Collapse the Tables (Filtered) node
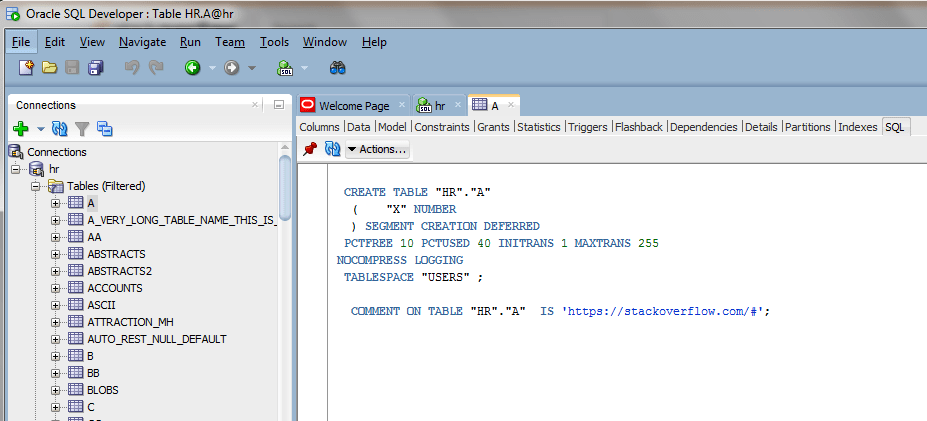Screen dimensions: 927x421 (35, 186)
